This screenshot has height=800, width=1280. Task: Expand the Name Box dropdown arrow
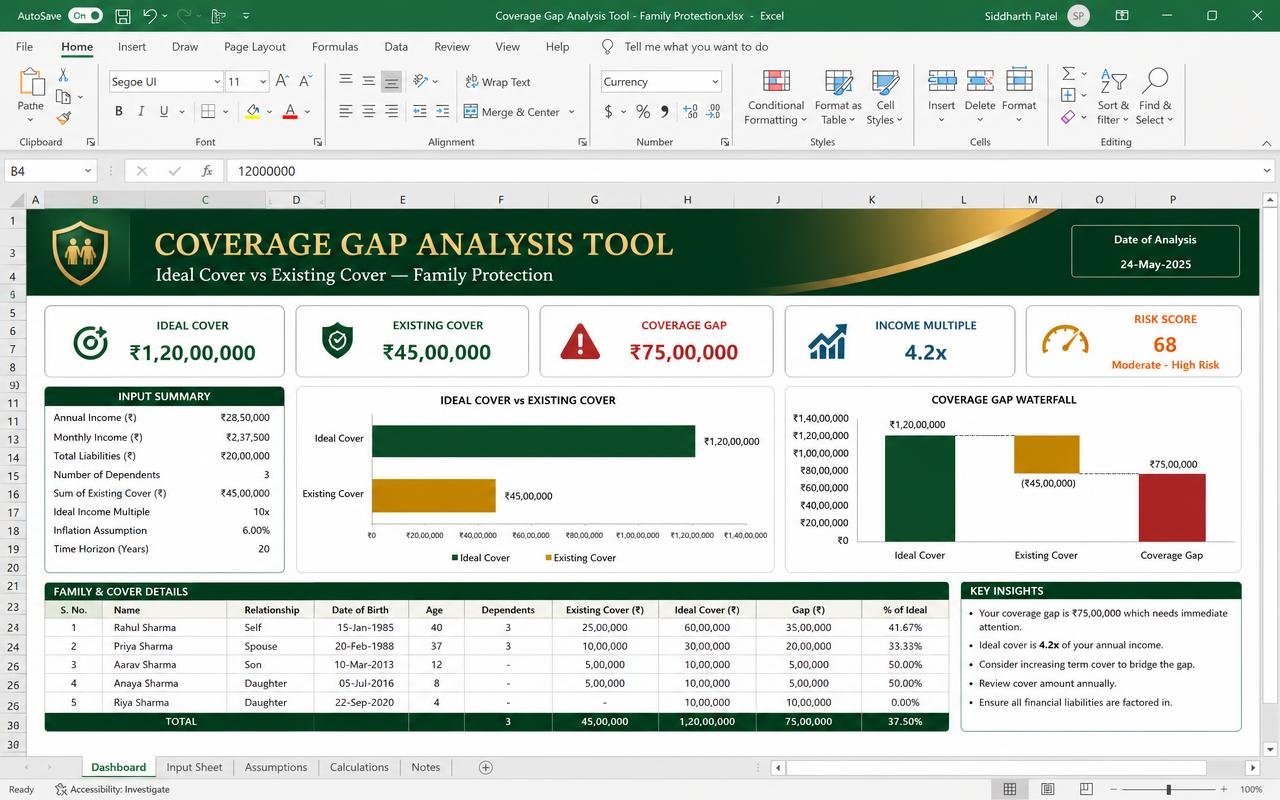(87, 171)
